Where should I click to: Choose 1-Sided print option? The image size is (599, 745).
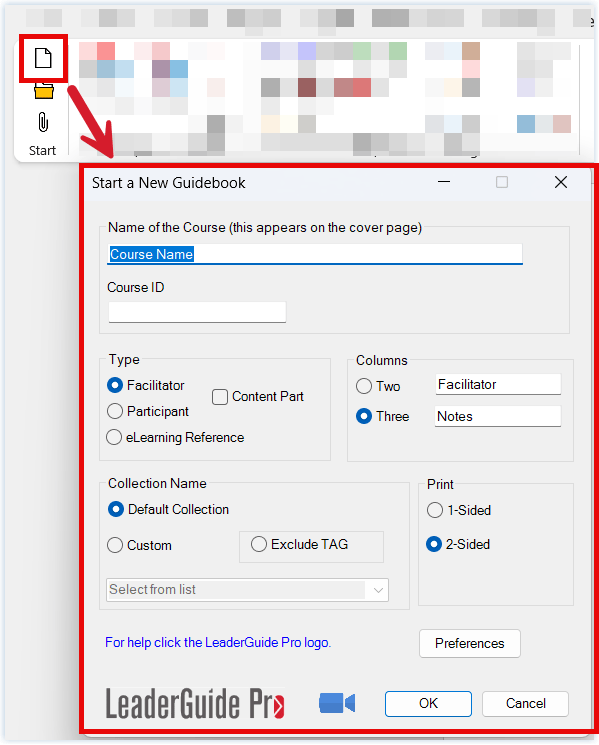pyautogui.click(x=435, y=510)
